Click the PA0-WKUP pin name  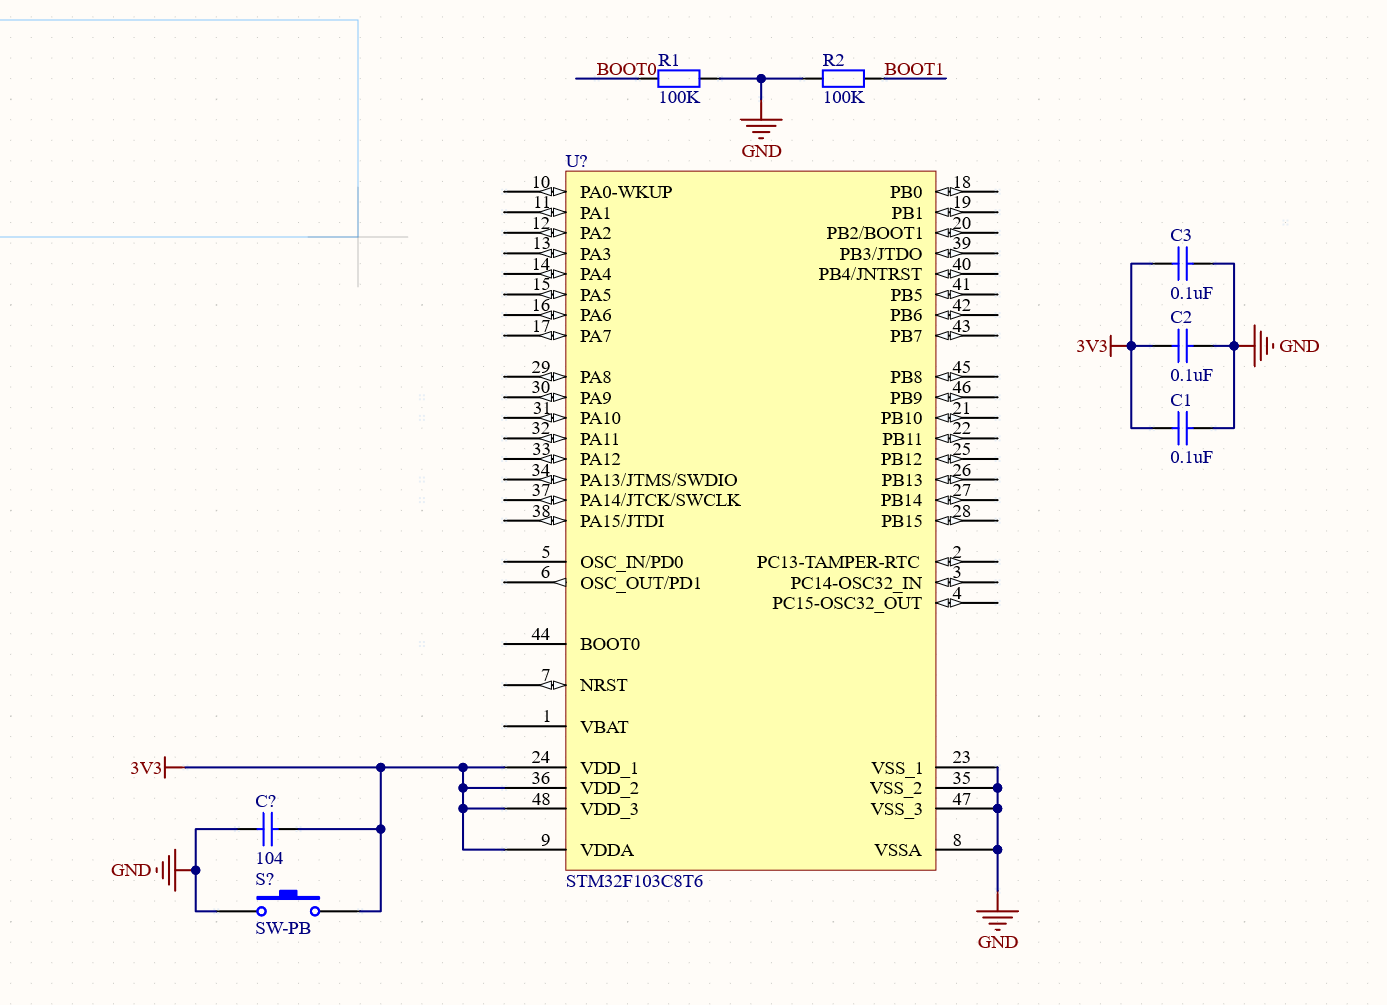626,192
